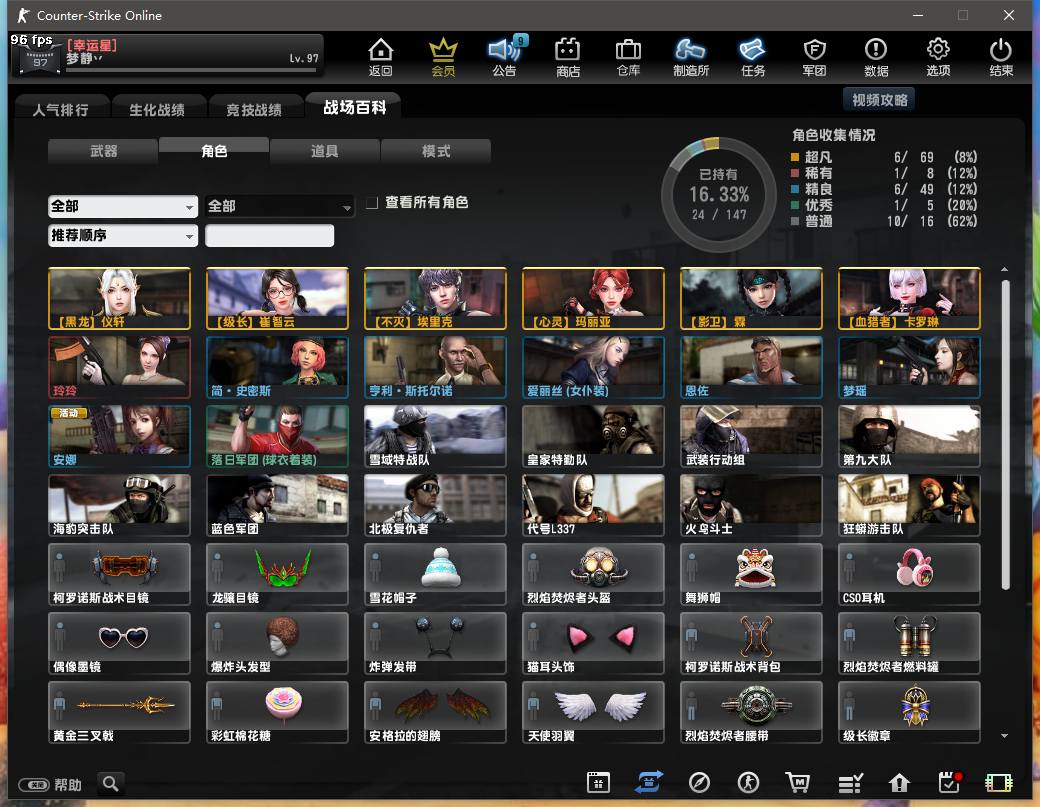Select the 【黑龙】仪轩 character card

pos(119,298)
